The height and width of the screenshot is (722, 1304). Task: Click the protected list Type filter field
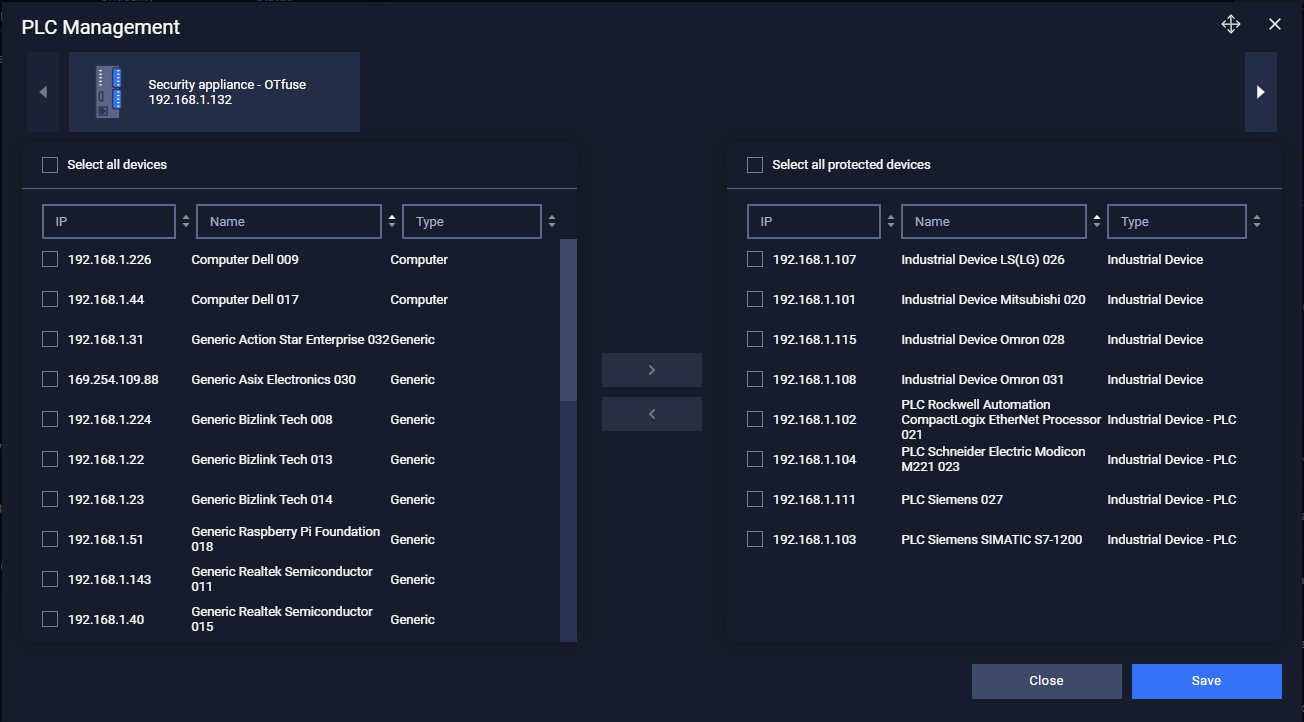pyautogui.click(x=1177, y=222)
